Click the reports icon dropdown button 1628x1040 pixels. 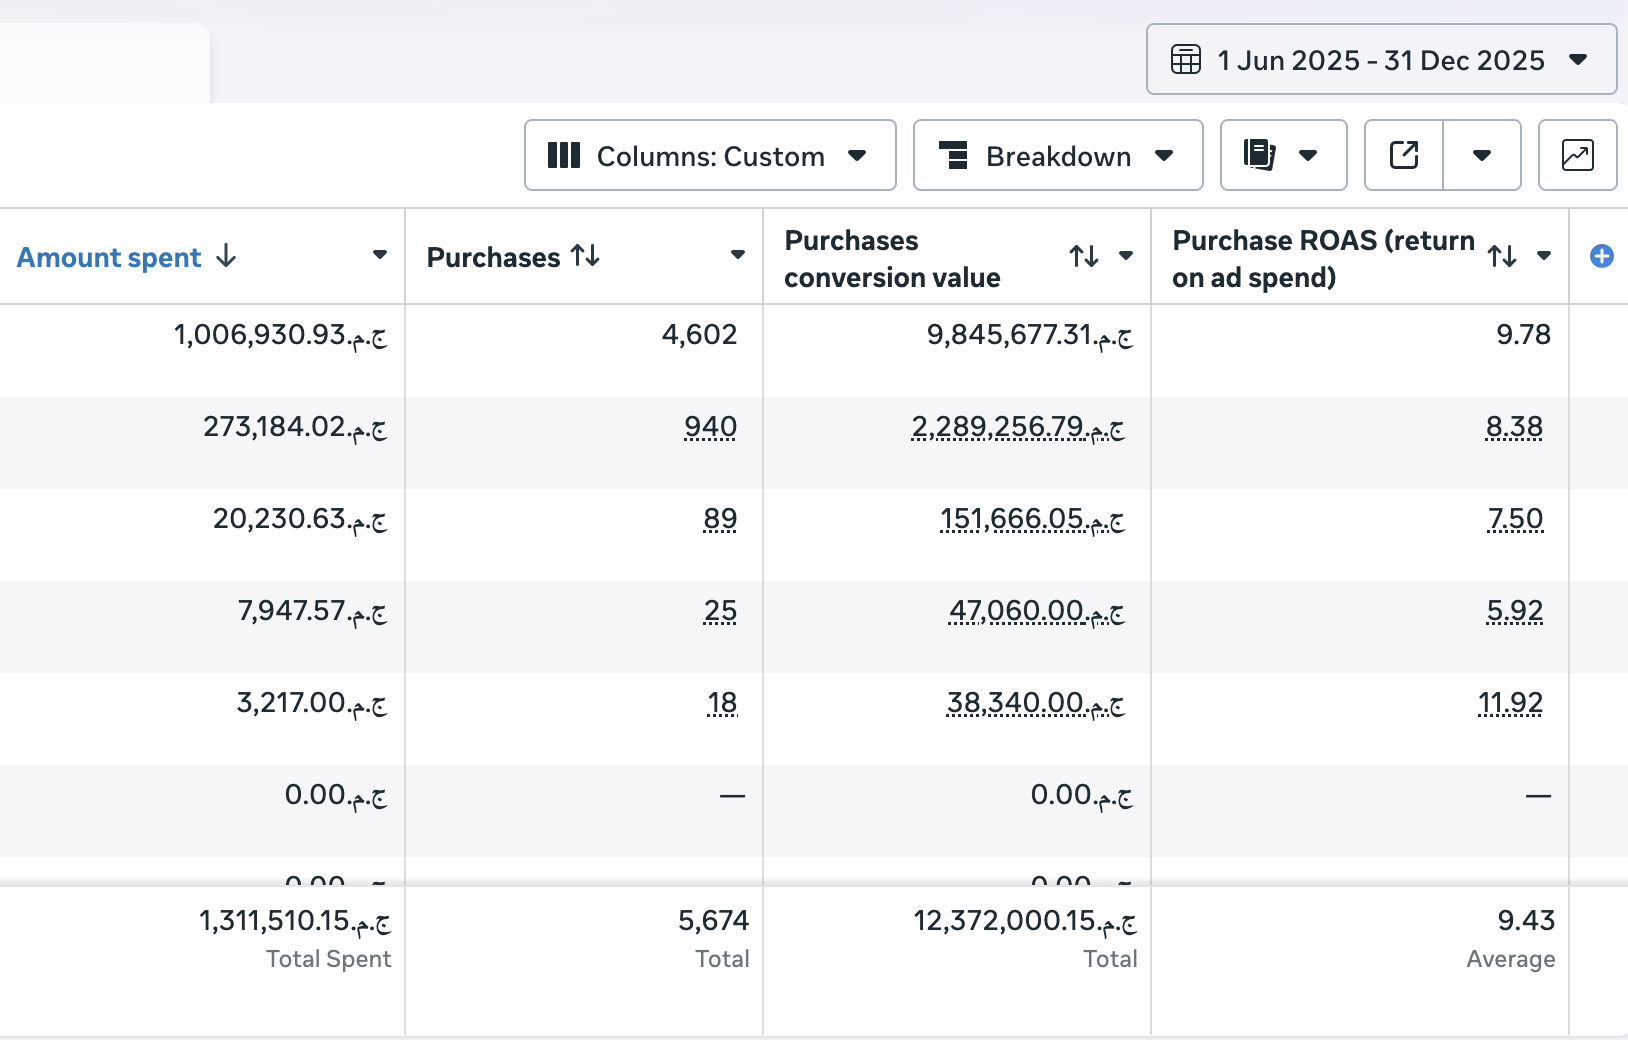point(1283,155)
